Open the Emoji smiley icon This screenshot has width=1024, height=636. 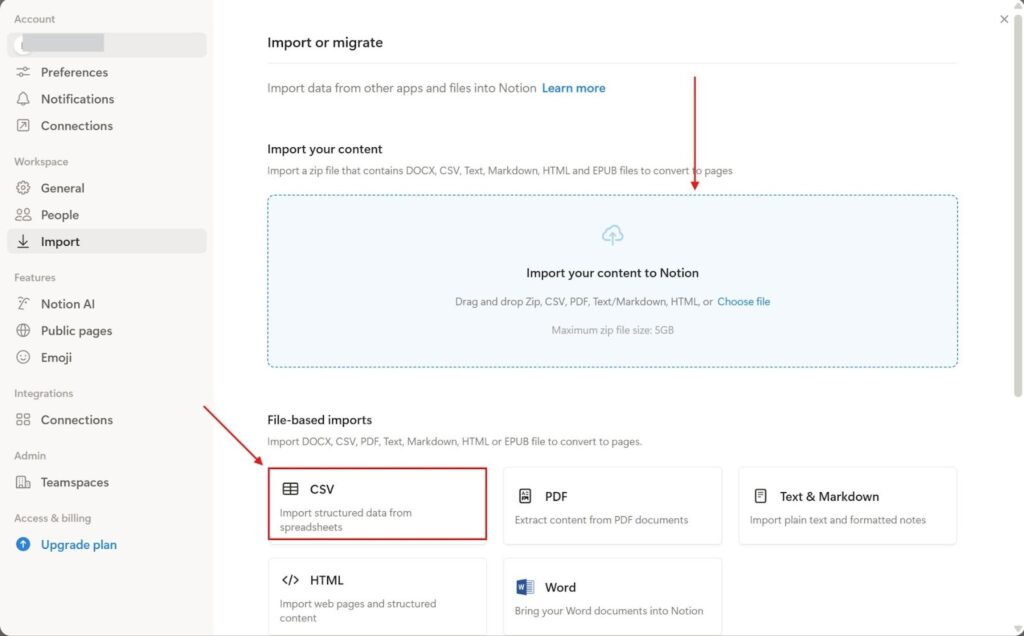click(25, 357)
